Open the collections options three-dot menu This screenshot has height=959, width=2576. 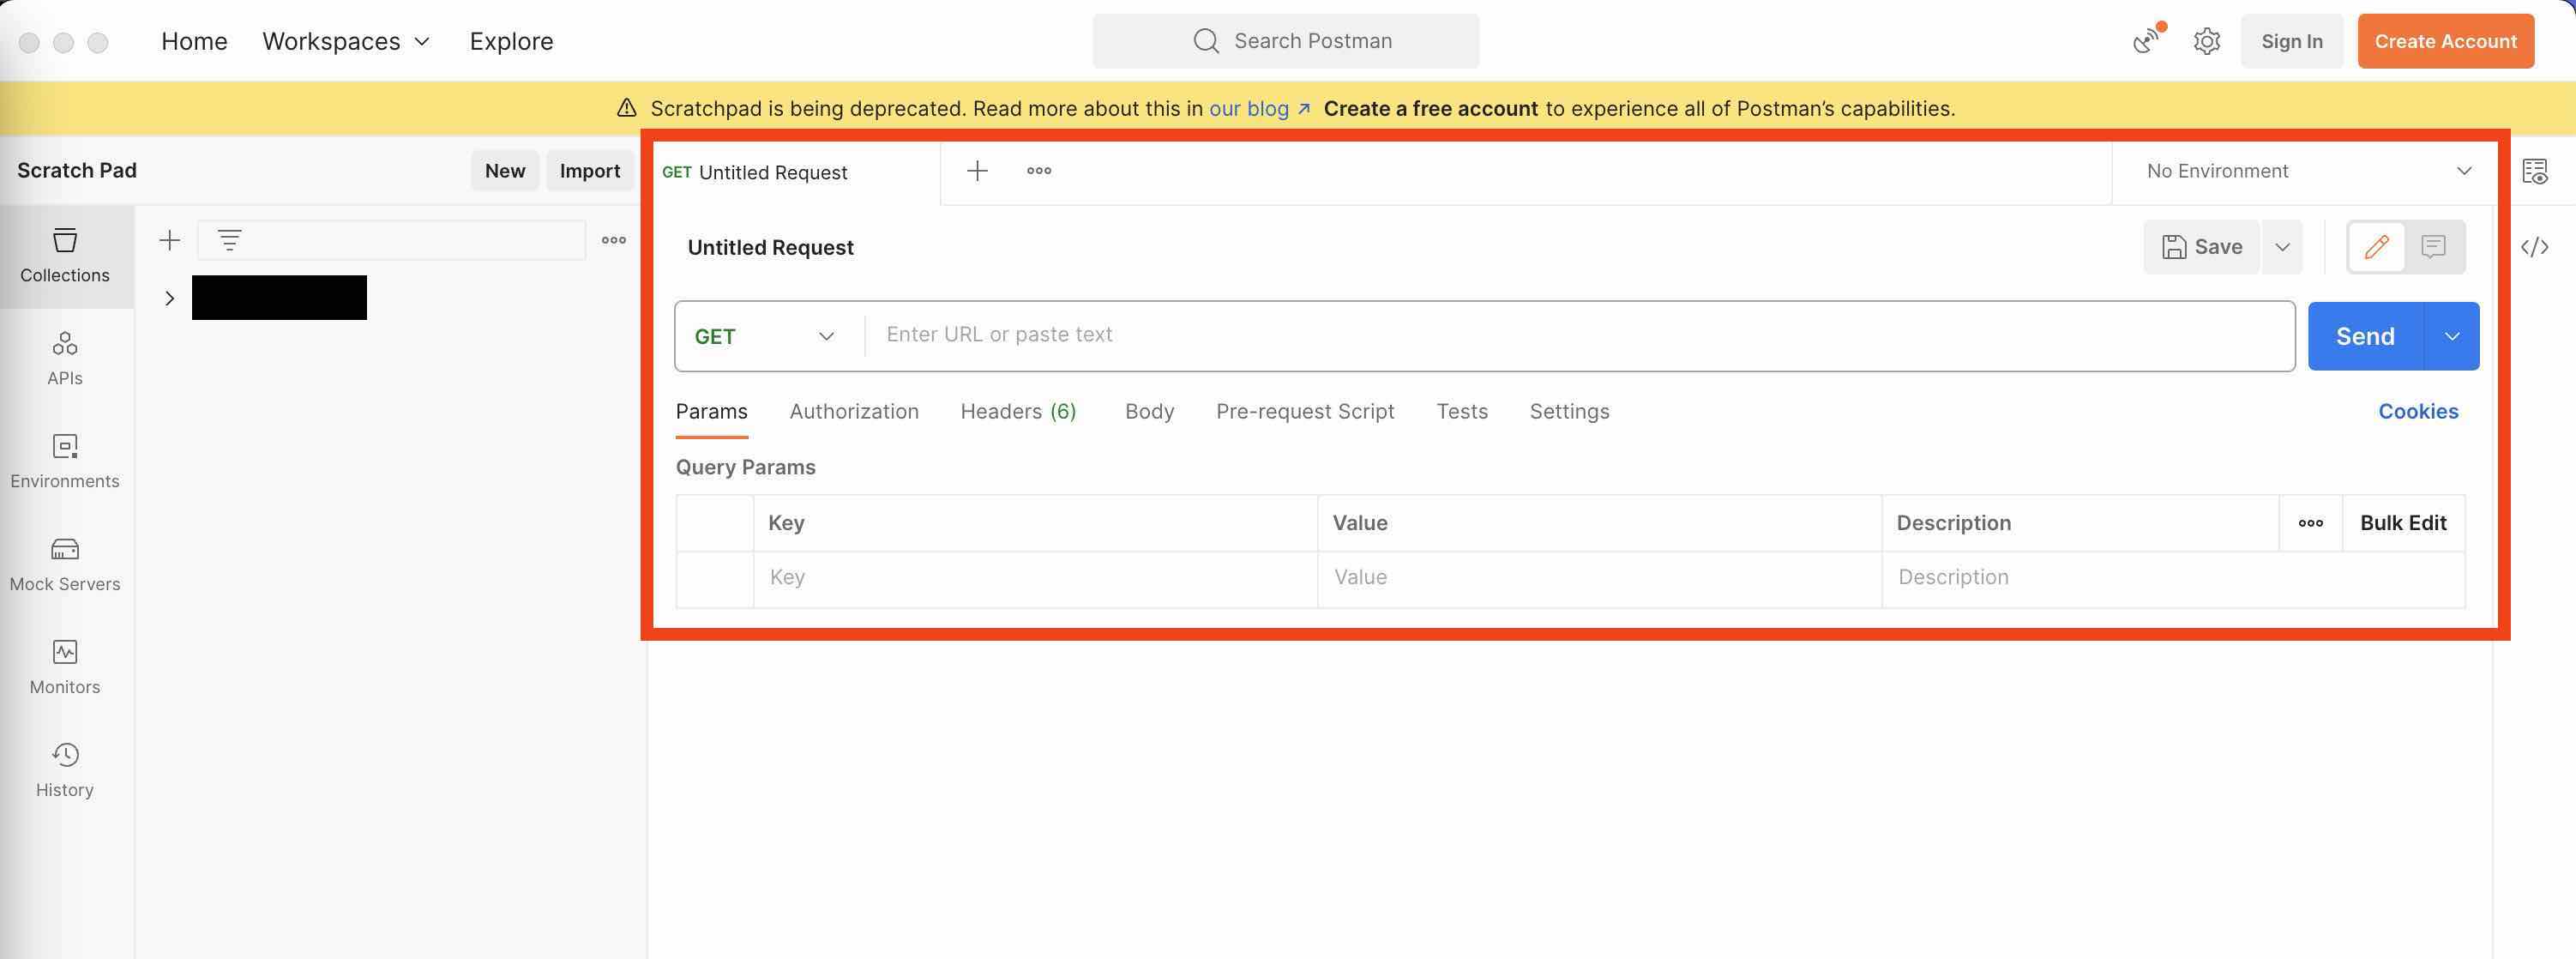pos(613,240)
